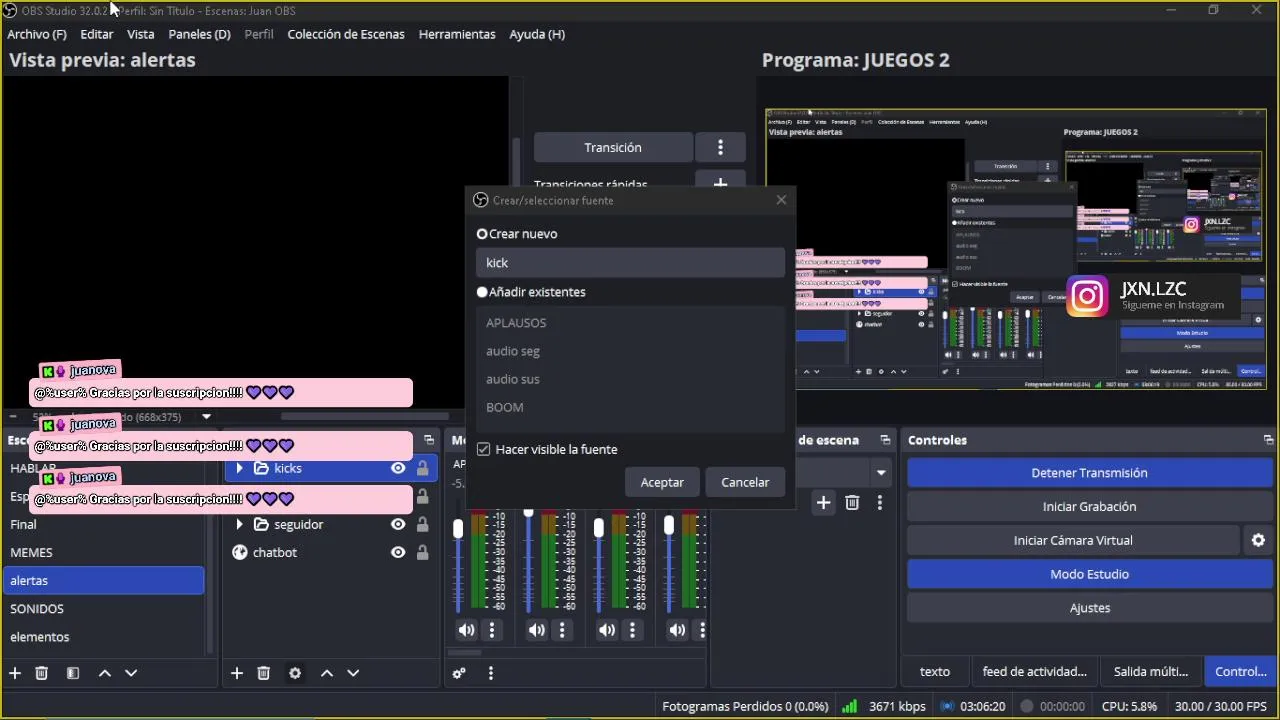Open virtual camera settings gear

pos(1258,540)
